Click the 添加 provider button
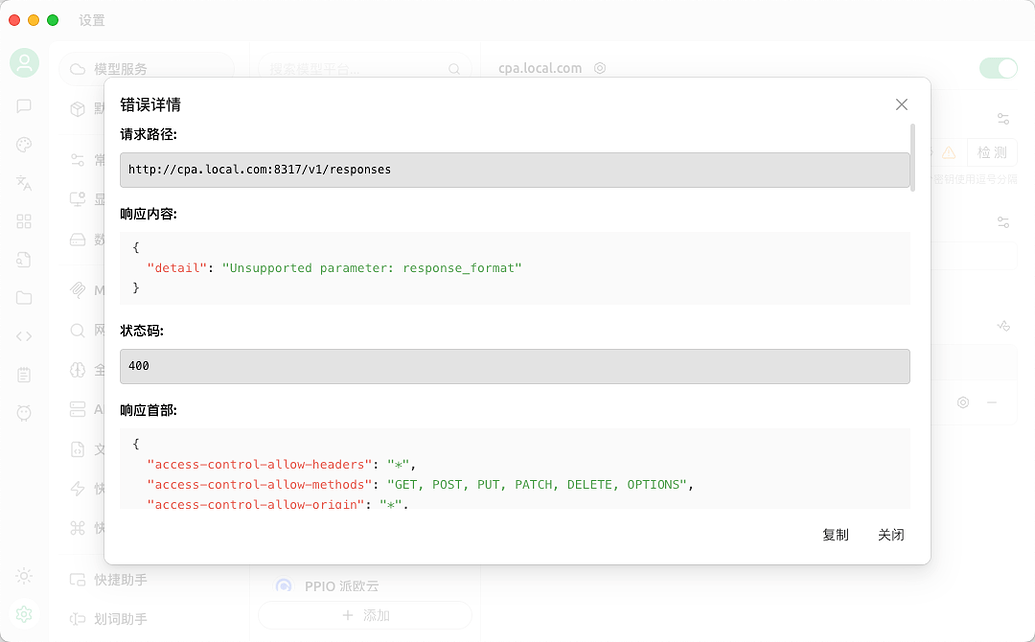 coord(365,616)
